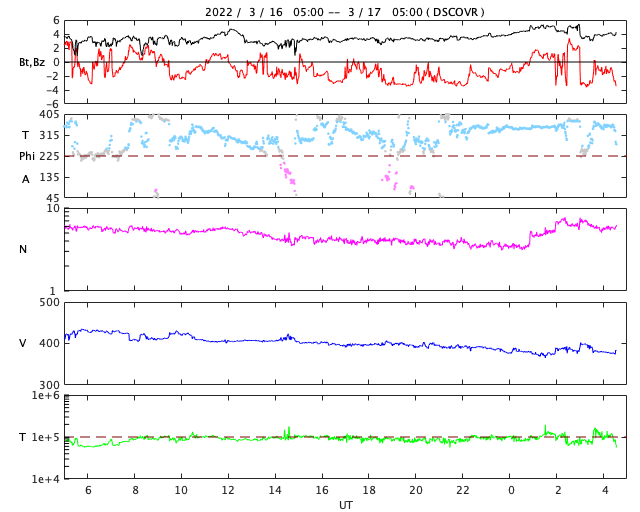
Task: Click the Phi axis label
Action: 27,156
